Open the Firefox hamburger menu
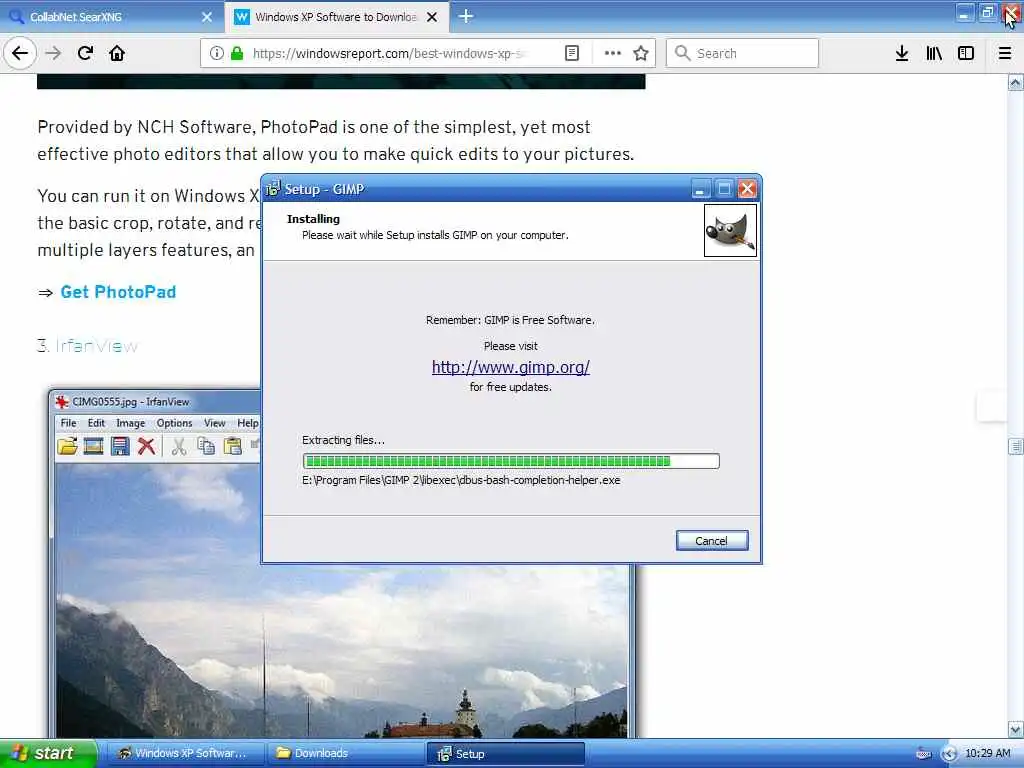 click(x=1005, y=53)
